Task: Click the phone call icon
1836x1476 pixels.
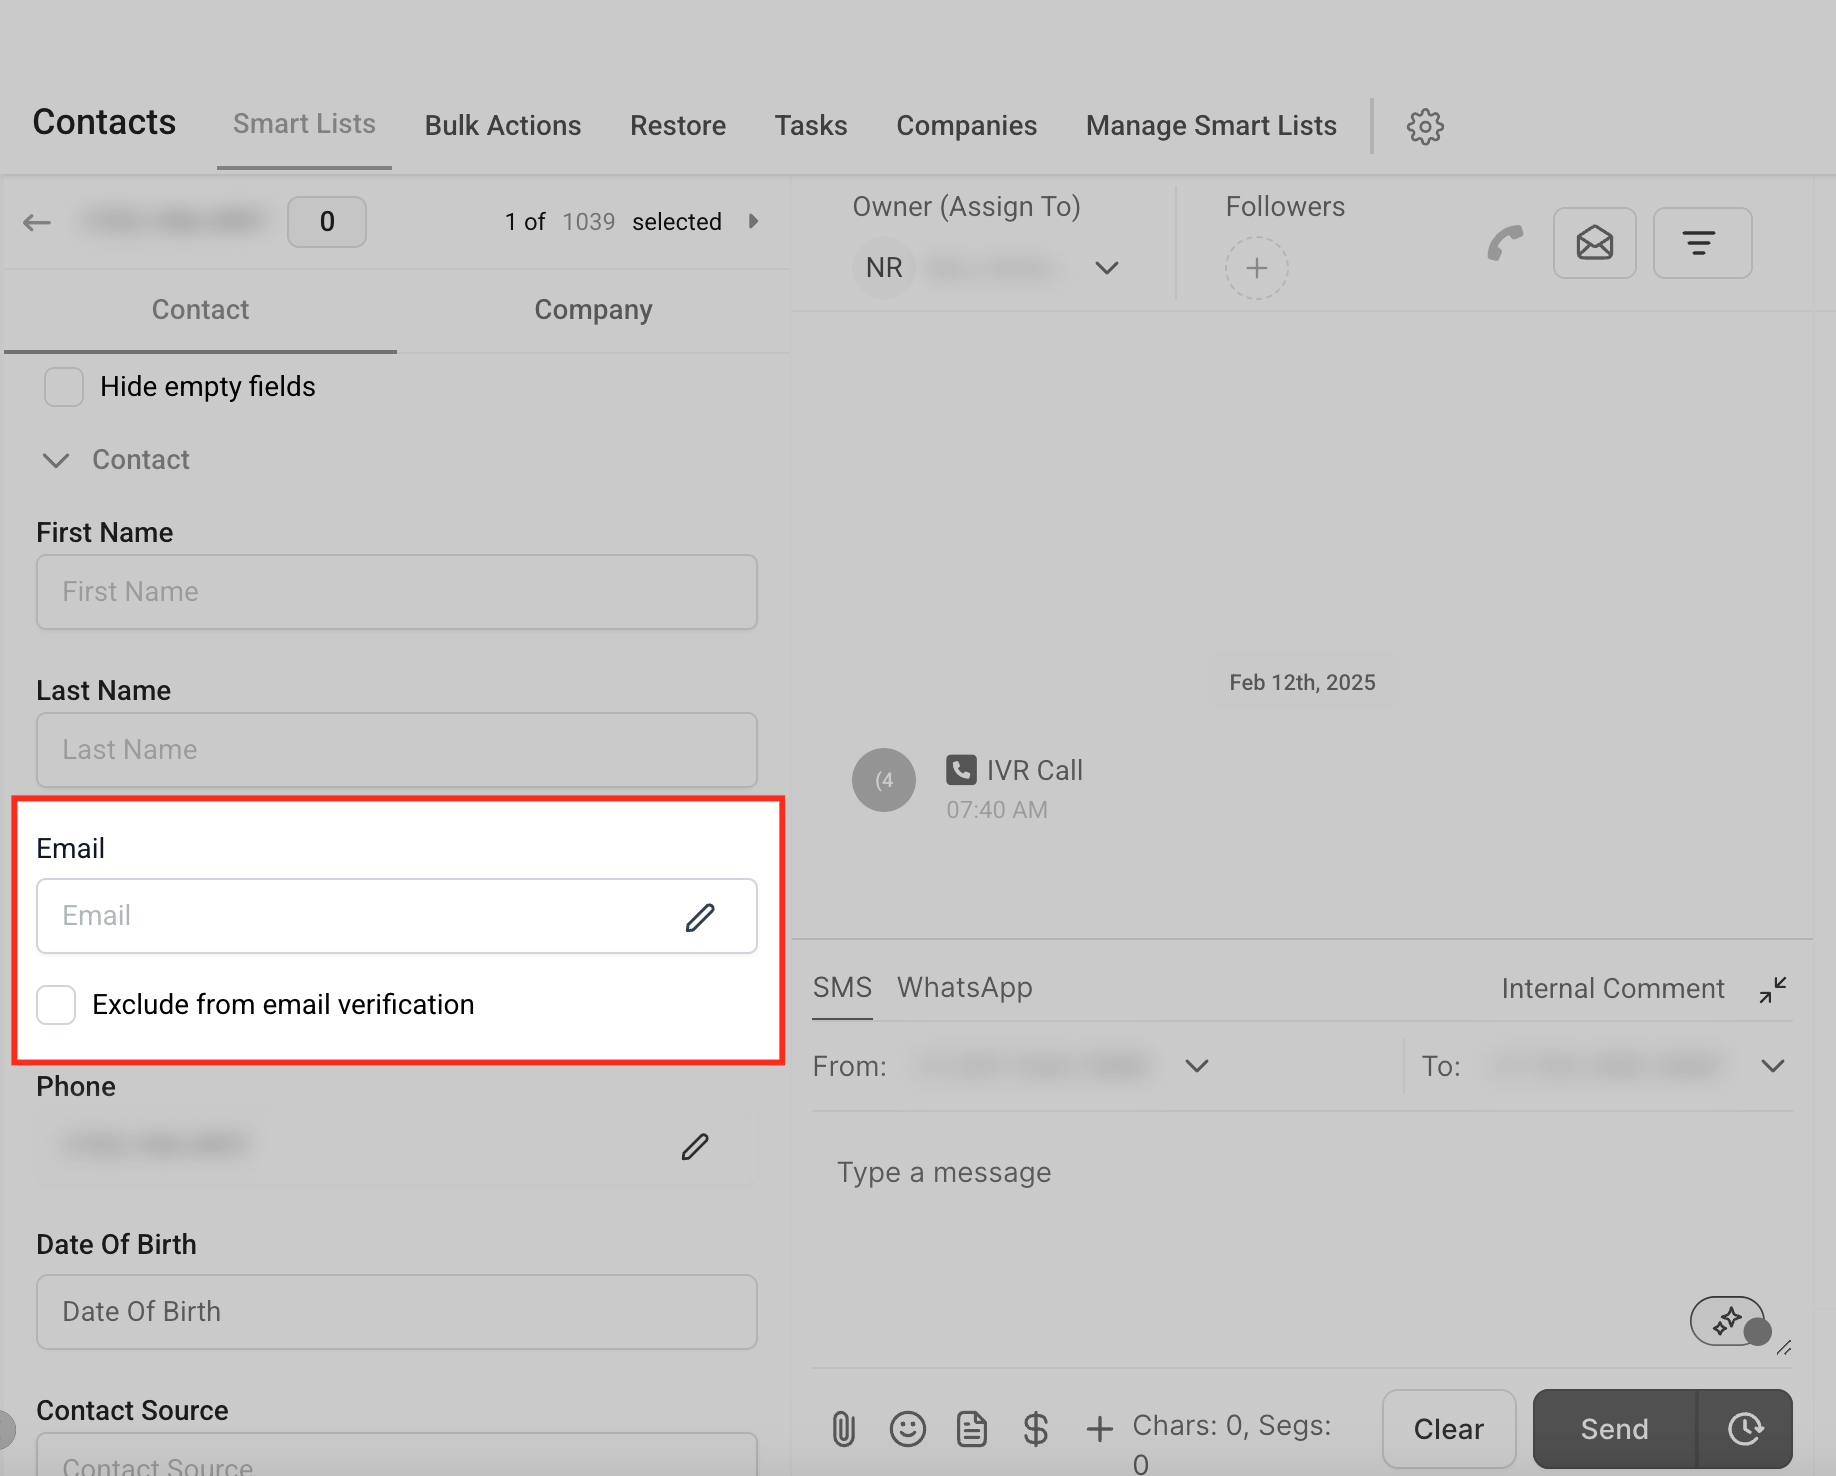Action: pos(1505,243)
